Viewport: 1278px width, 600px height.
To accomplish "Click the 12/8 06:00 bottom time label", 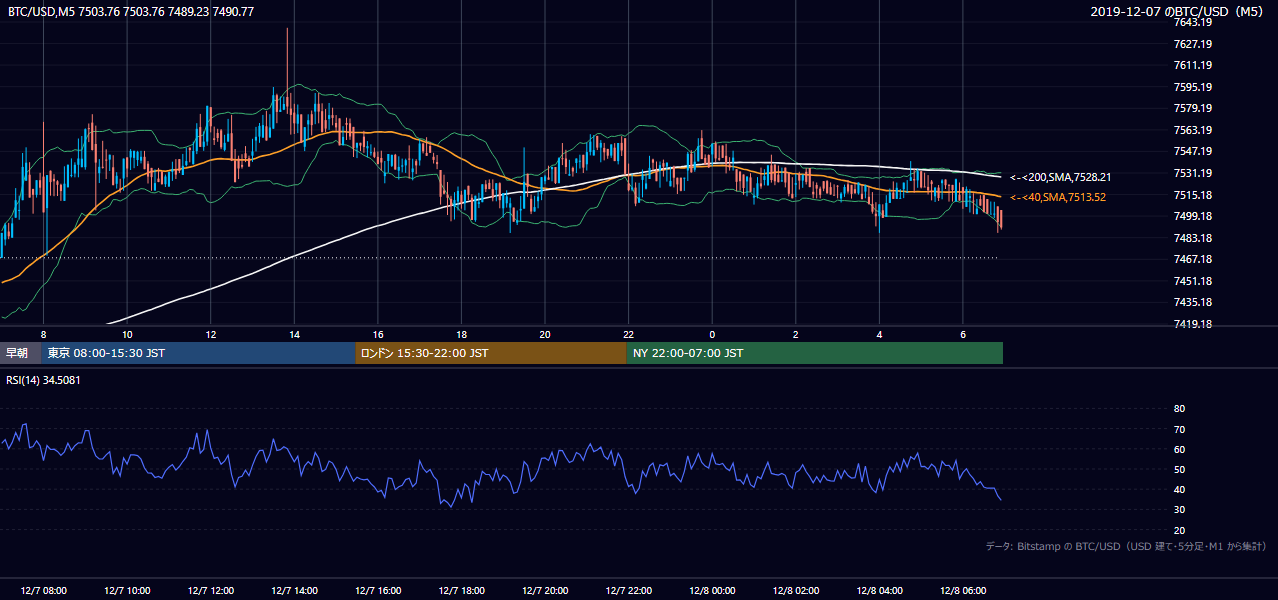I will click(962, 590).
